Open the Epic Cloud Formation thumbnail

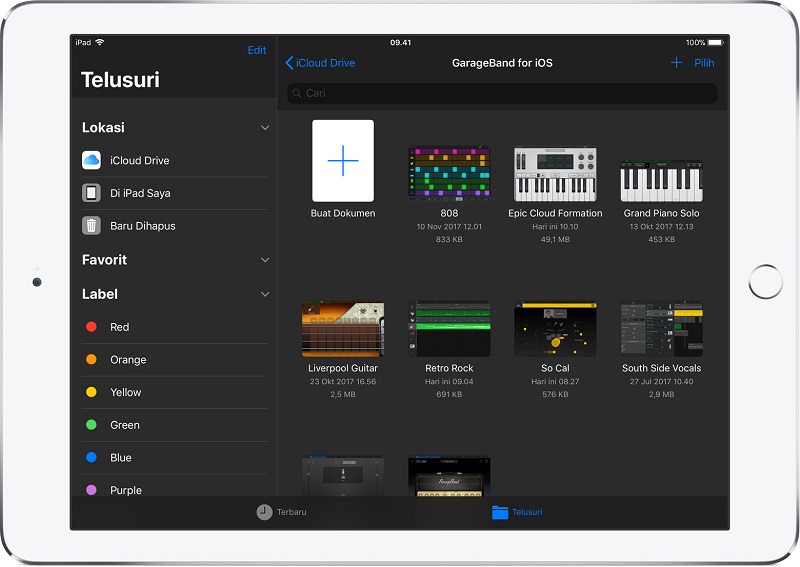coord(555,174)
